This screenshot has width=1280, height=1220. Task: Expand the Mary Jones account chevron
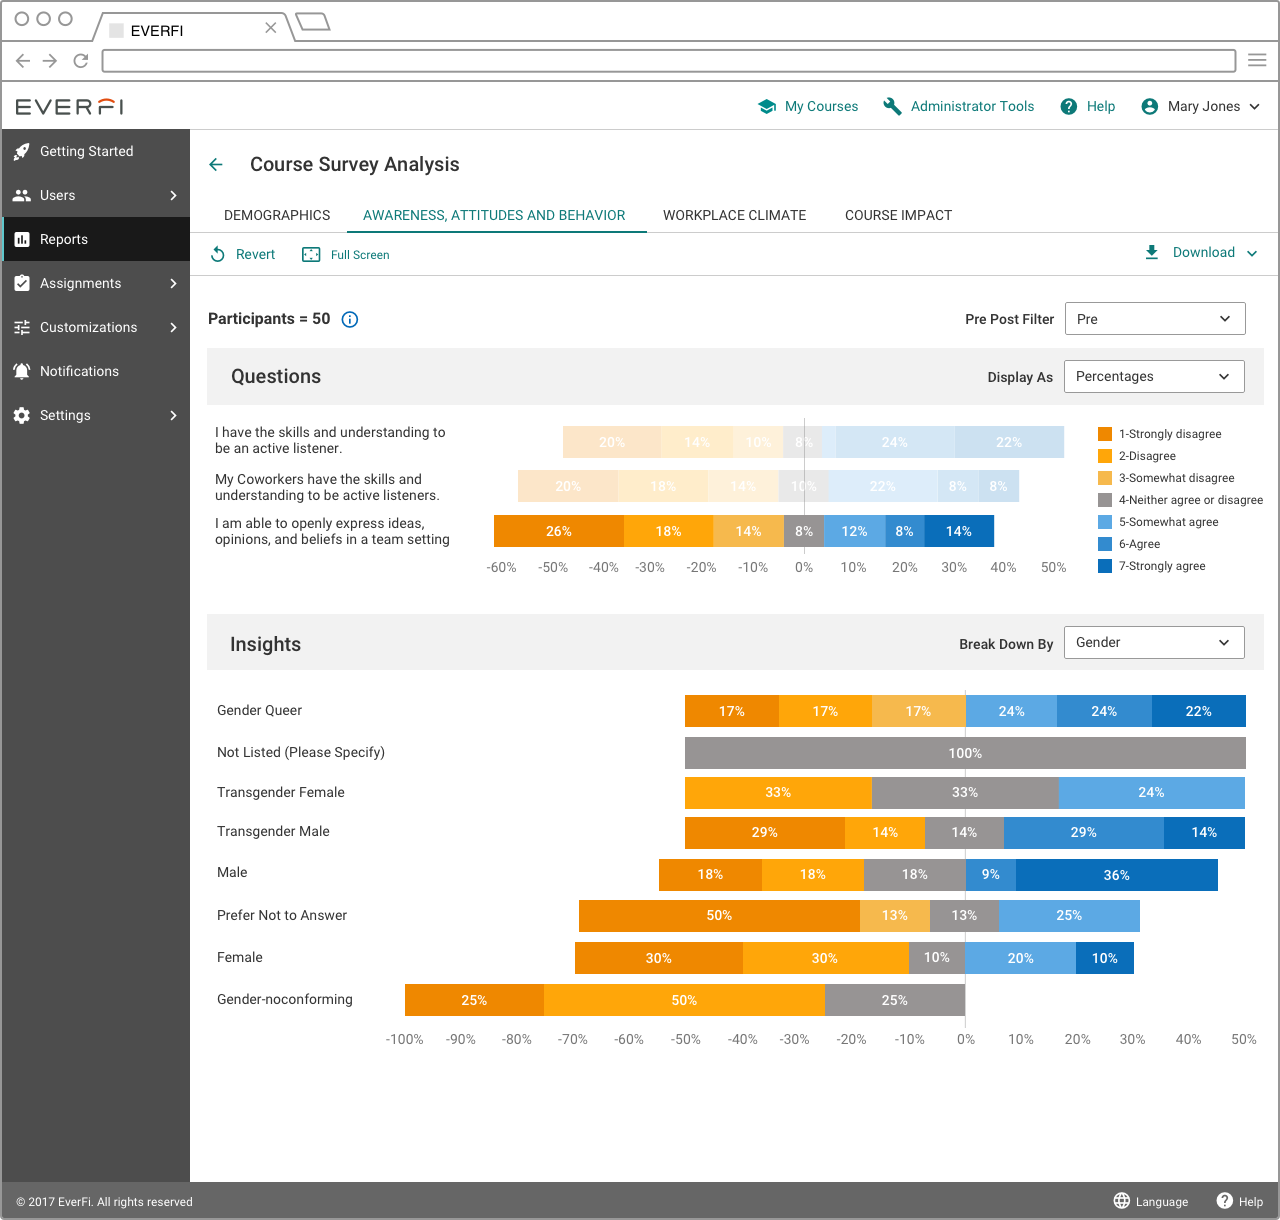[x=1255, y=107]
